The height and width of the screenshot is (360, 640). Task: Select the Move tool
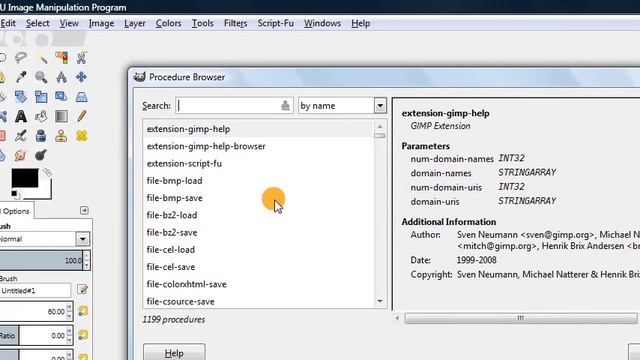[x=81, y=77]
